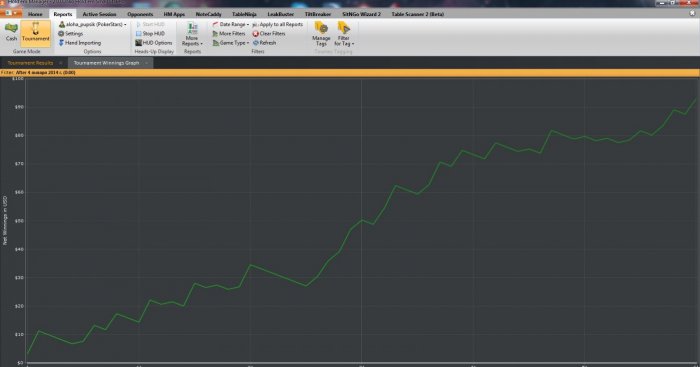Switch to the Active Session tab
Viewport: 700px width, 367px height.
point(99,14)
